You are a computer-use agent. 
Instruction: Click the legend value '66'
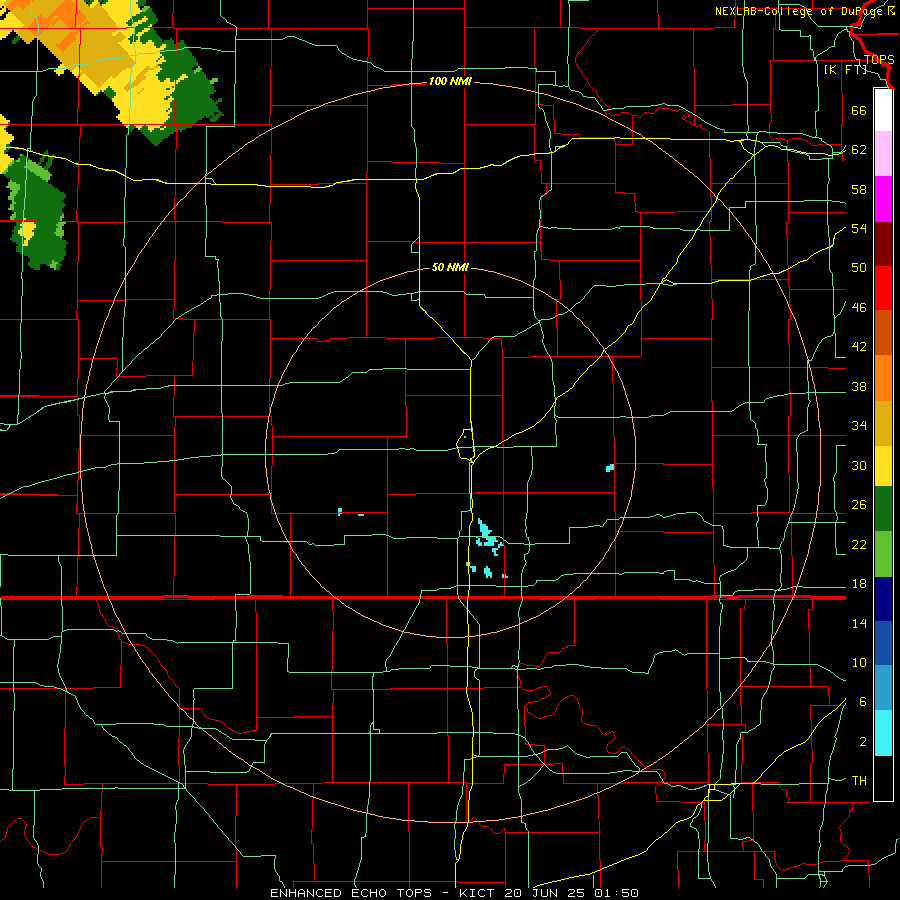tap(859, 111)
